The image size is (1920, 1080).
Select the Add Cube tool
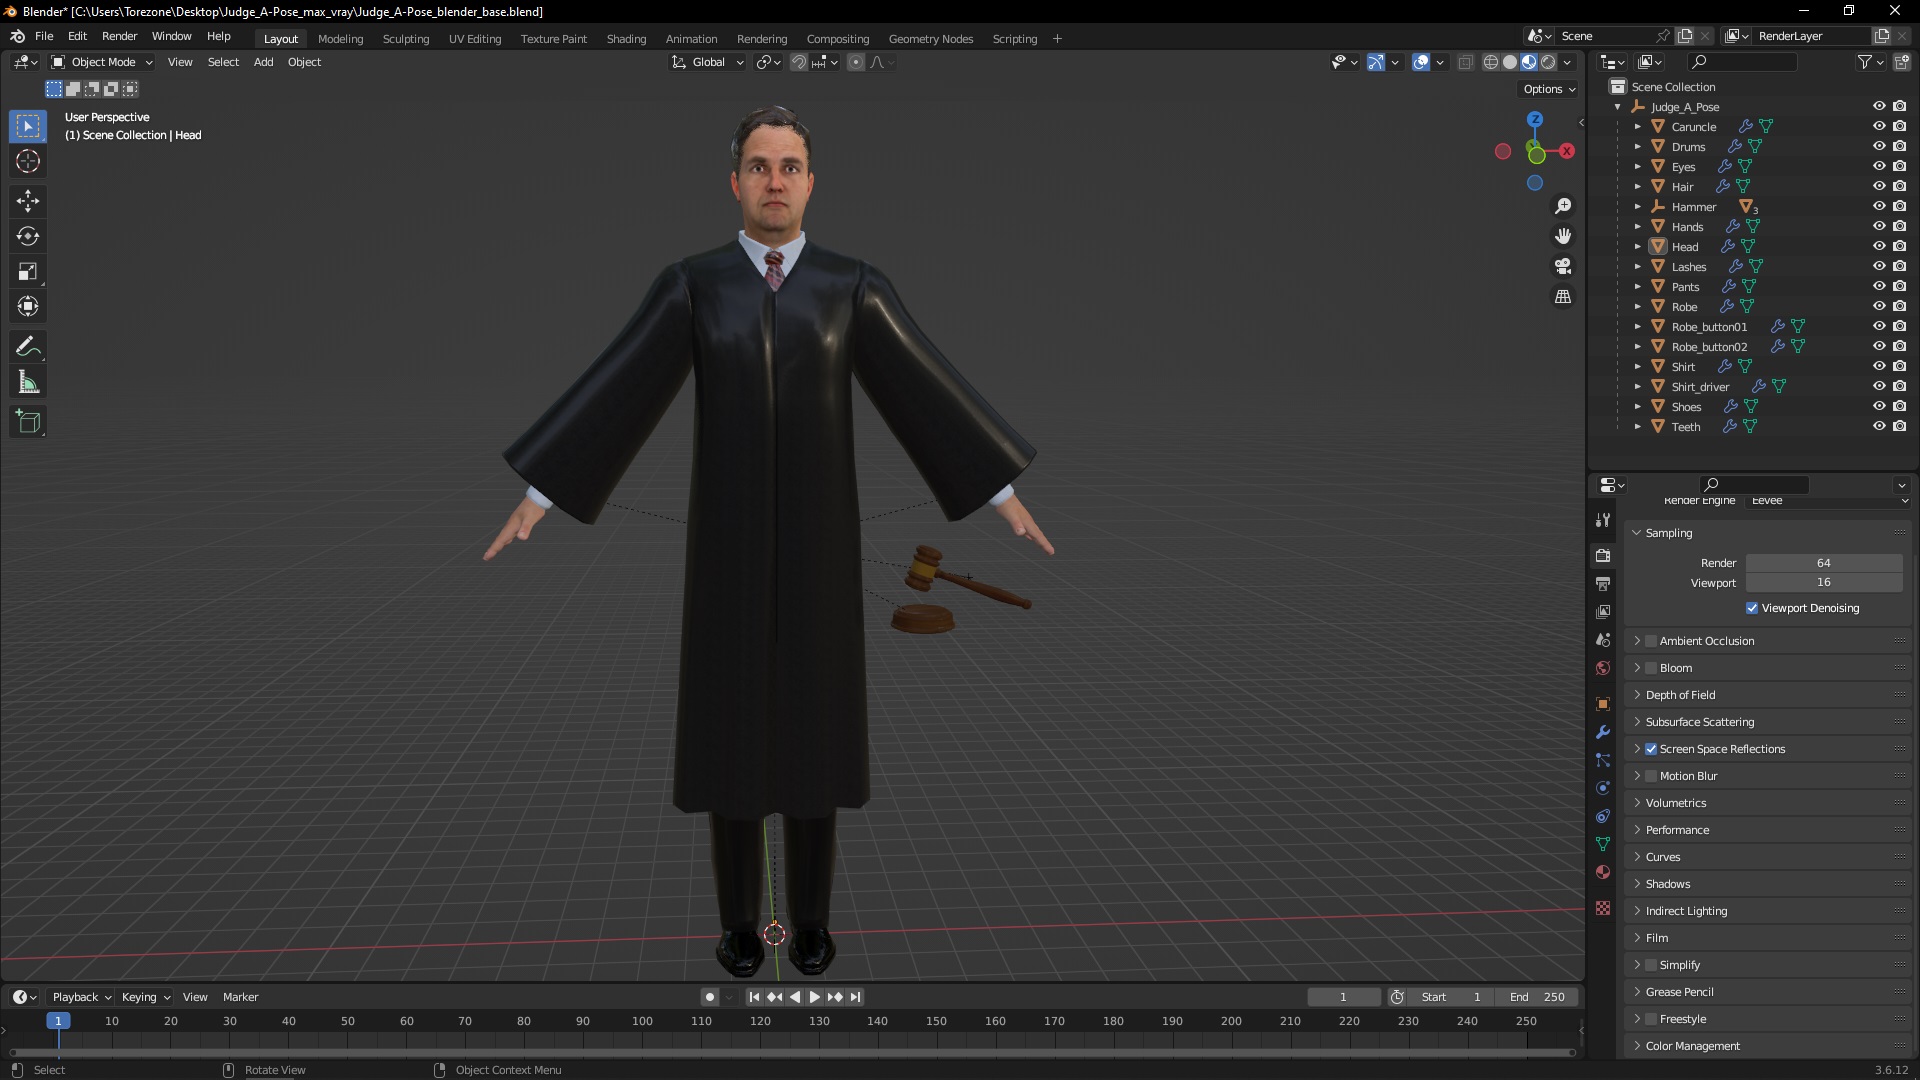click(28, 422)
